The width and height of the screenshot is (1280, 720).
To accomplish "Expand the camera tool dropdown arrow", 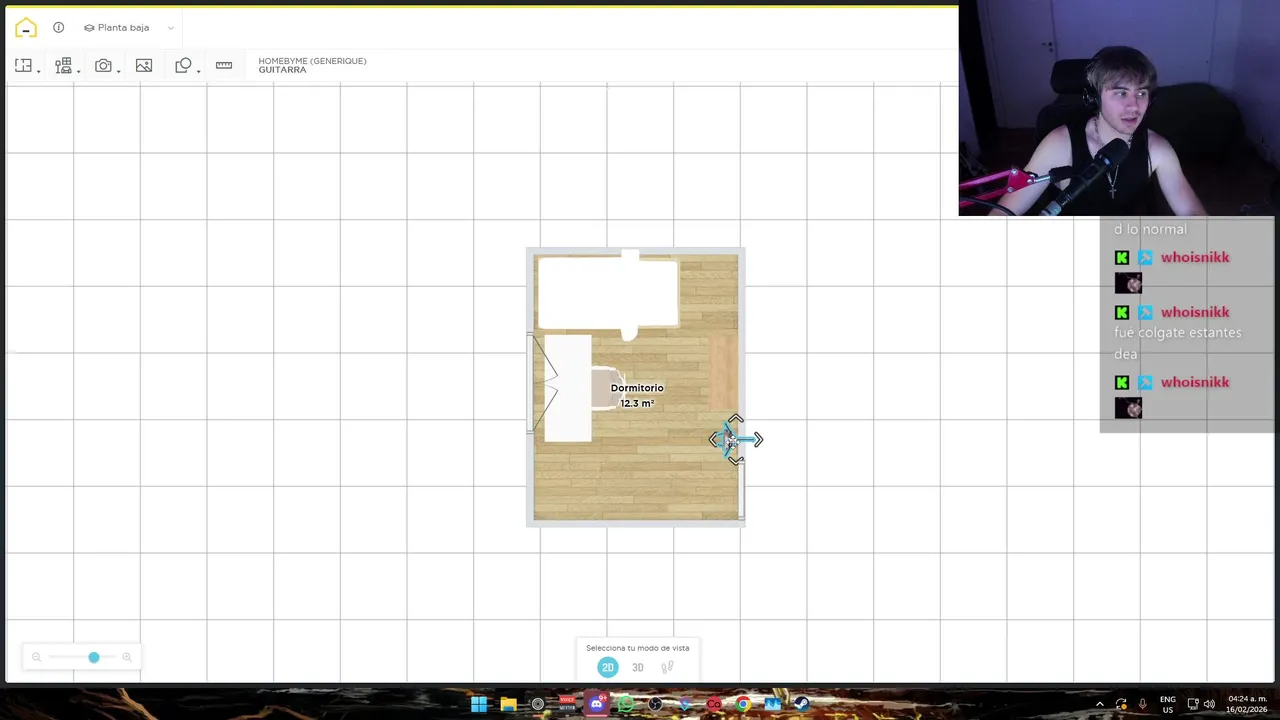I will point(118,70).
